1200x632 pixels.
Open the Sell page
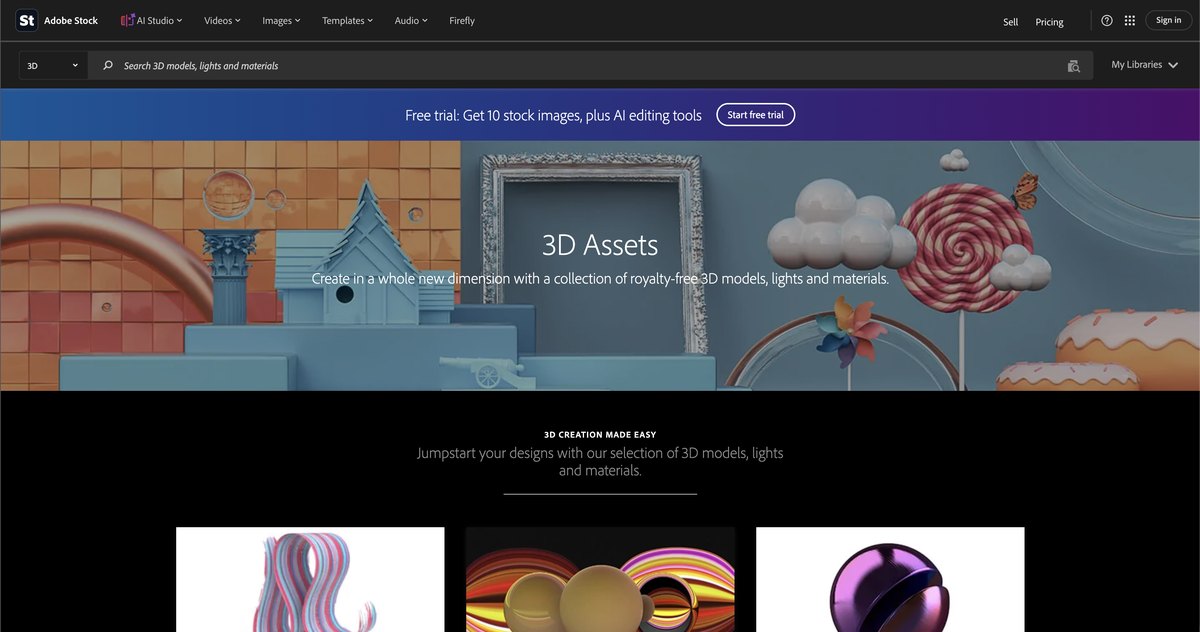coord(1011,22)
